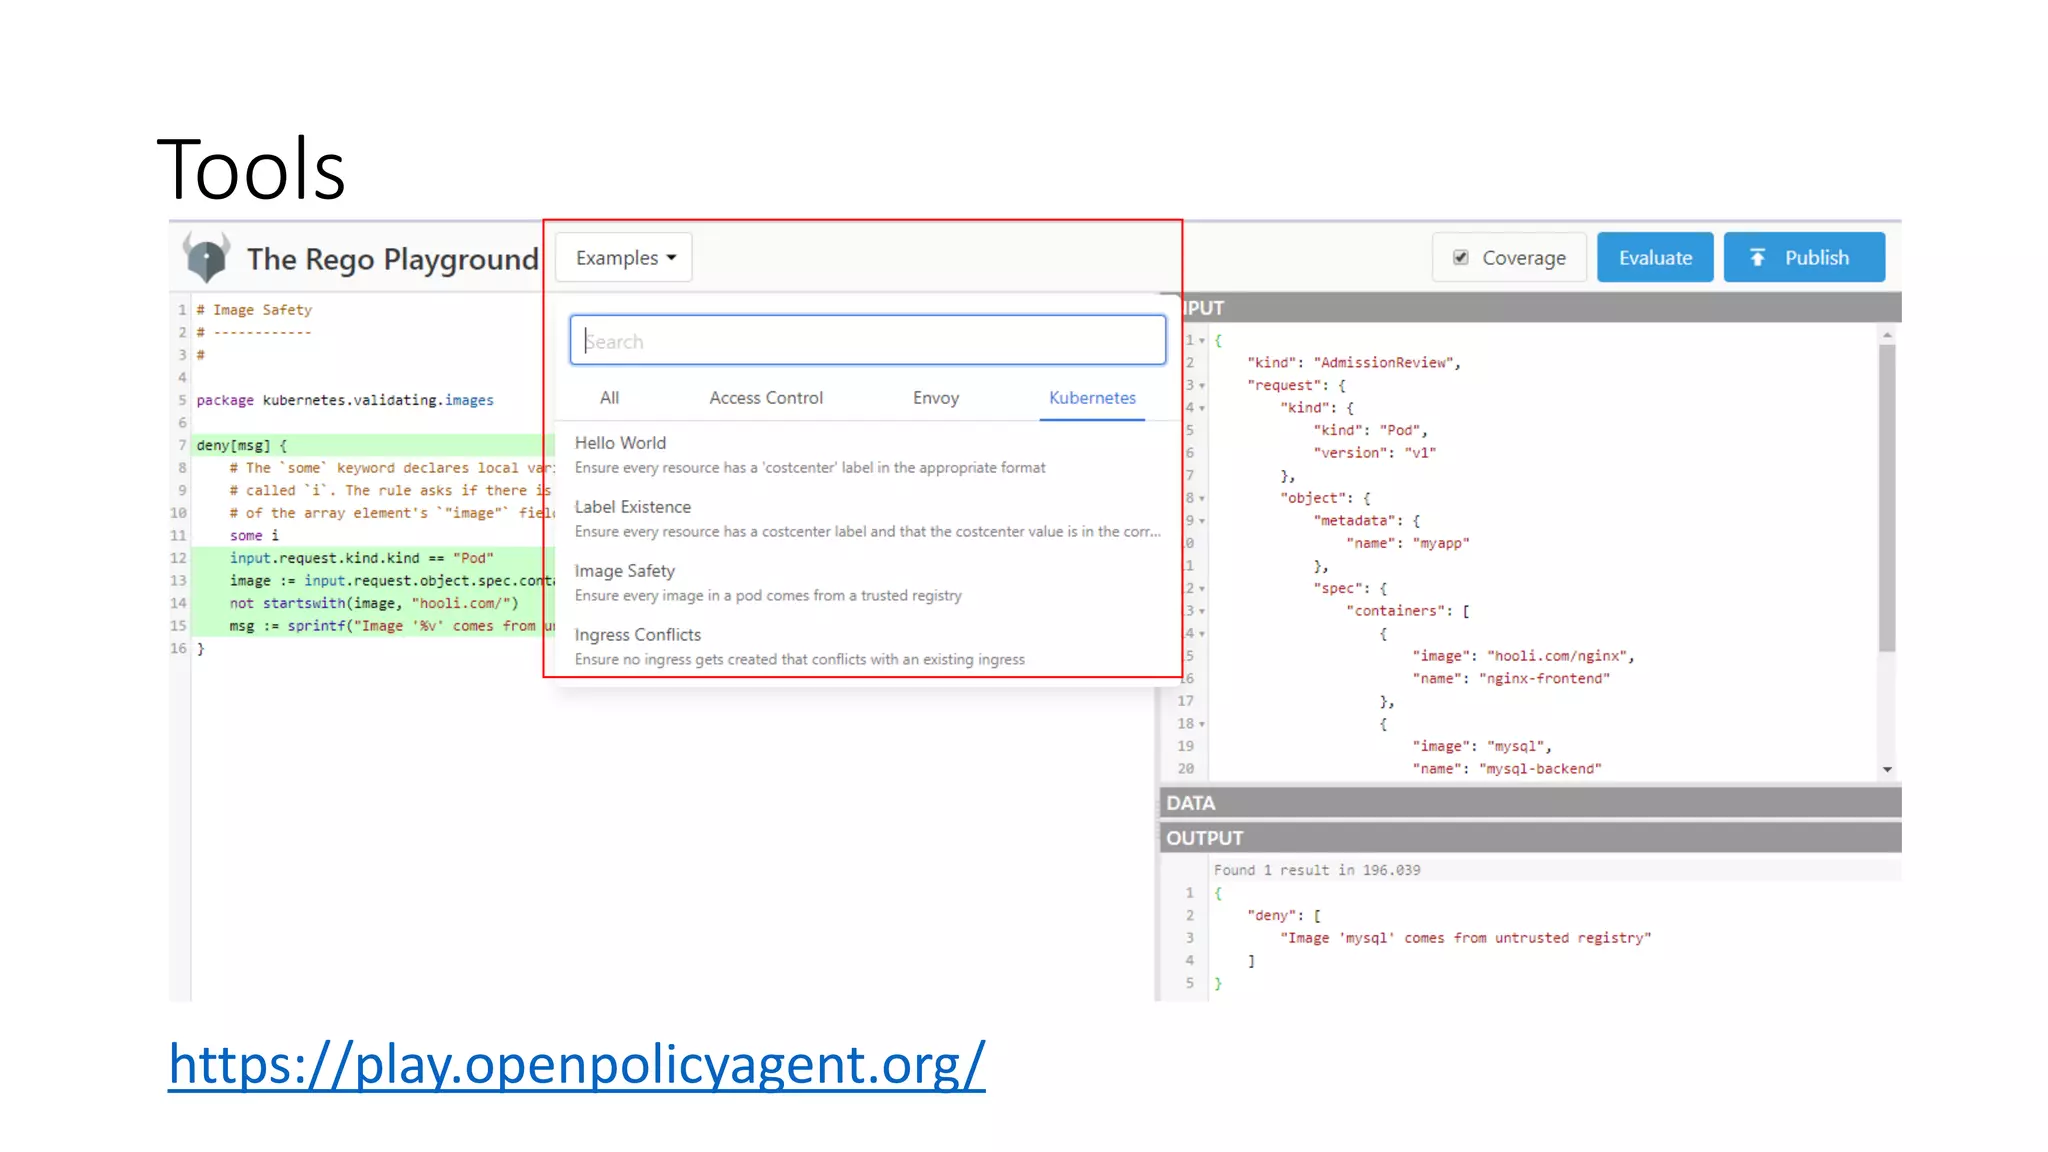Choose the Ingress Conflicts example
The height and width of the screenshot is (1152, 2048).
point(868,647)
